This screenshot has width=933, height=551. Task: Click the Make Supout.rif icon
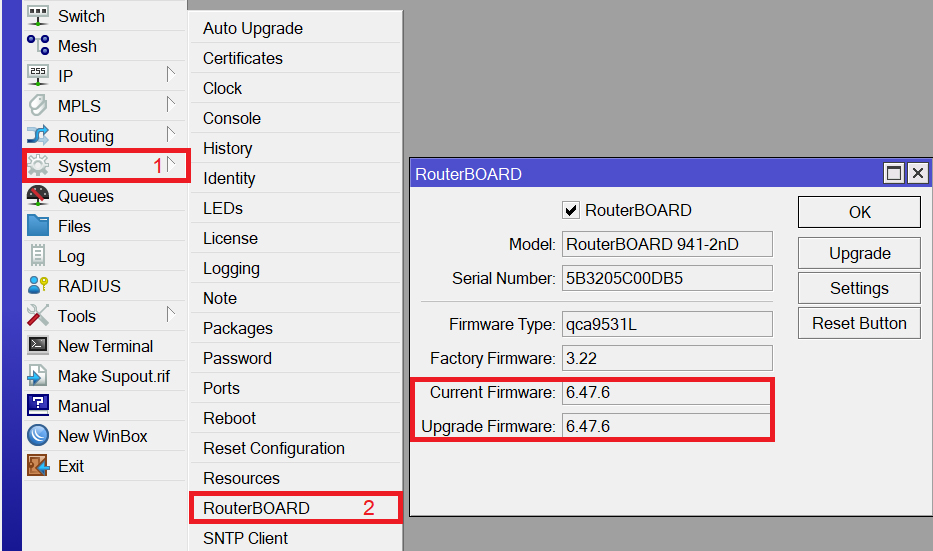pyautogui.click(x=38, y=375)
